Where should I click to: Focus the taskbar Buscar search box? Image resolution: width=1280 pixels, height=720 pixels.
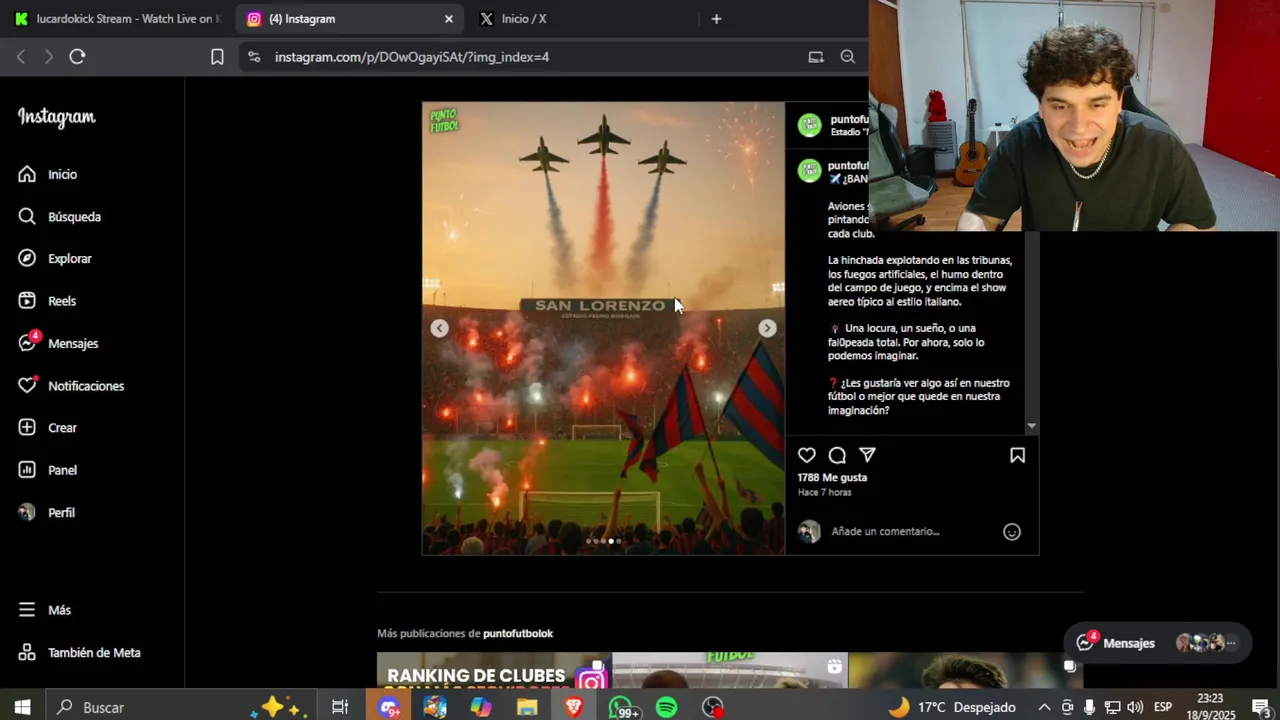(x=180, y=707)
